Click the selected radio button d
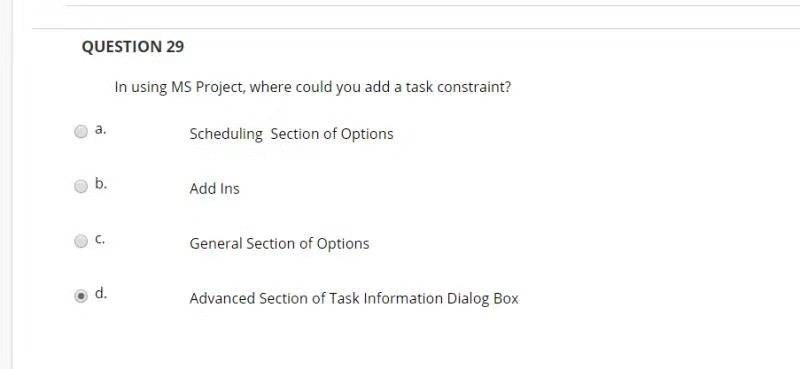The width and height of the screenshot is (800, 369). click(81, 296)
